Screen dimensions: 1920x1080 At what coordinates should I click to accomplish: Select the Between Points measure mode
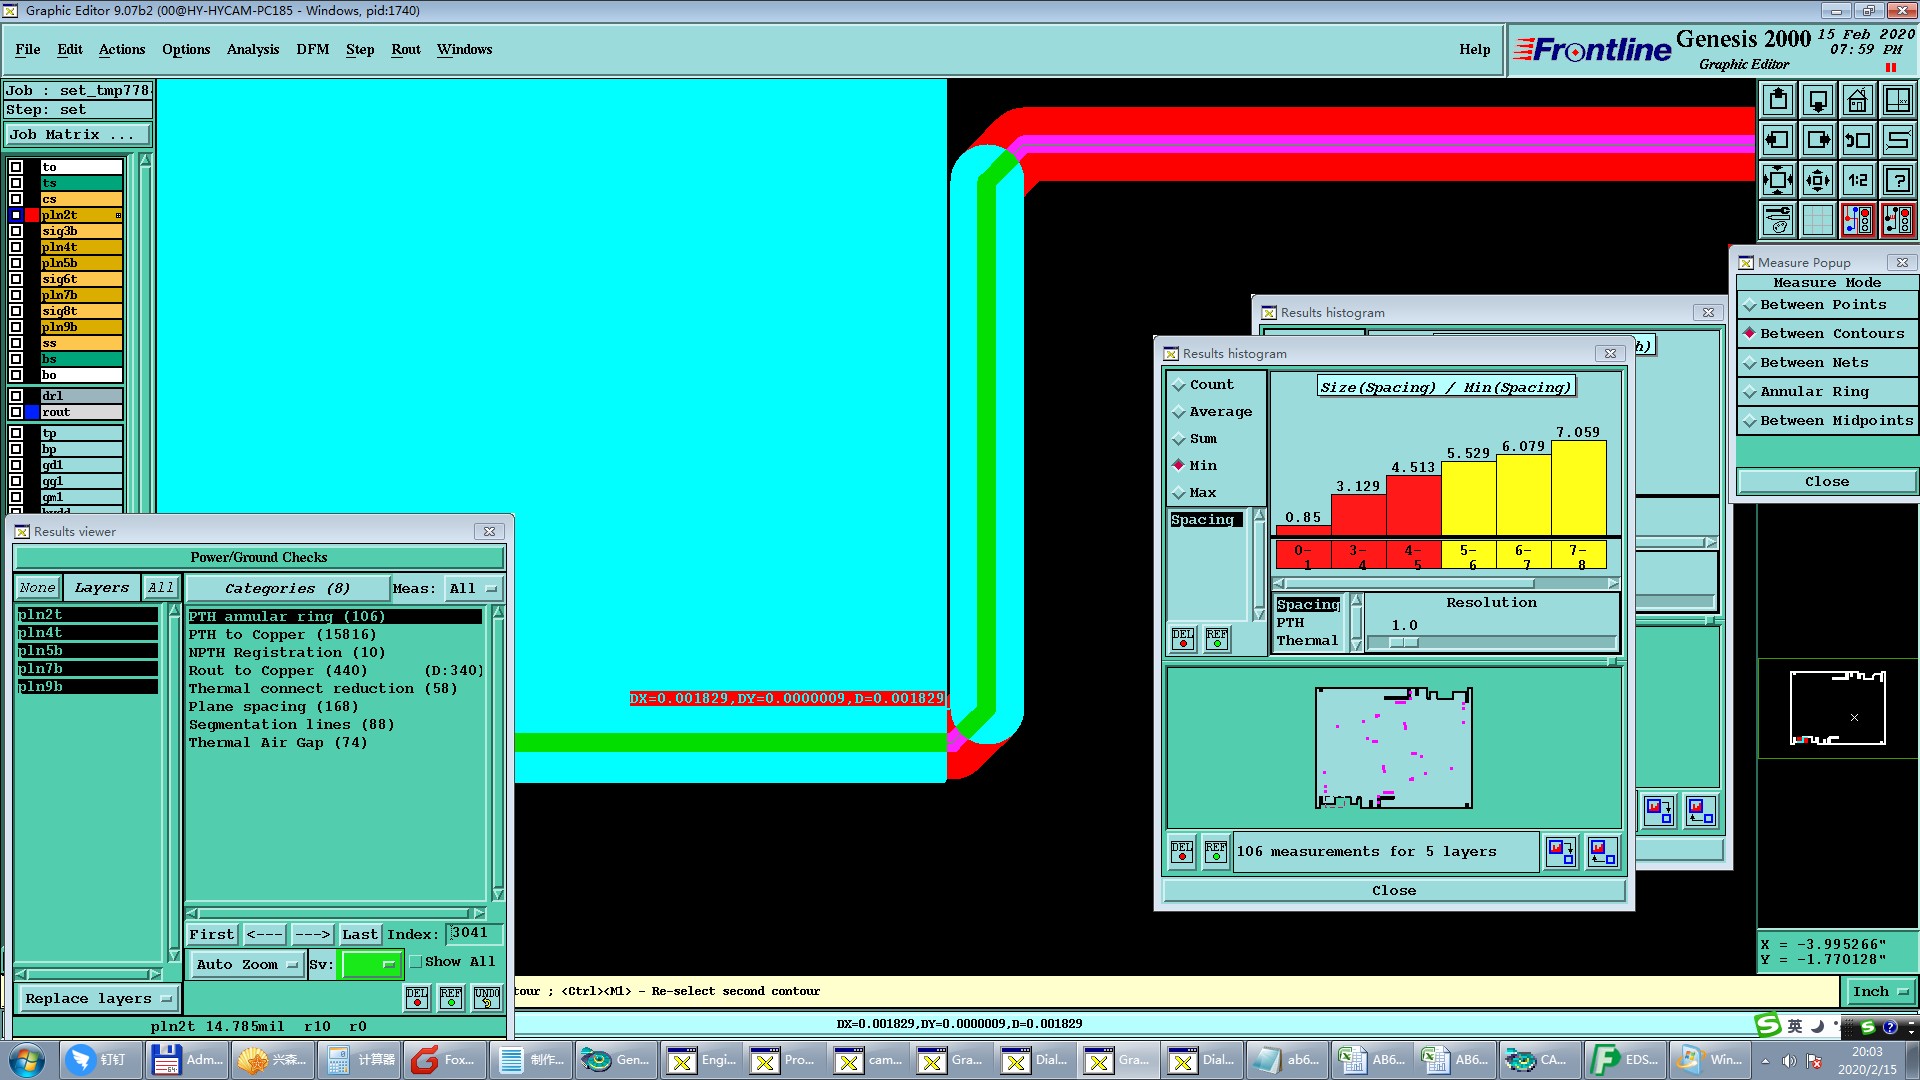[1823, 305]
